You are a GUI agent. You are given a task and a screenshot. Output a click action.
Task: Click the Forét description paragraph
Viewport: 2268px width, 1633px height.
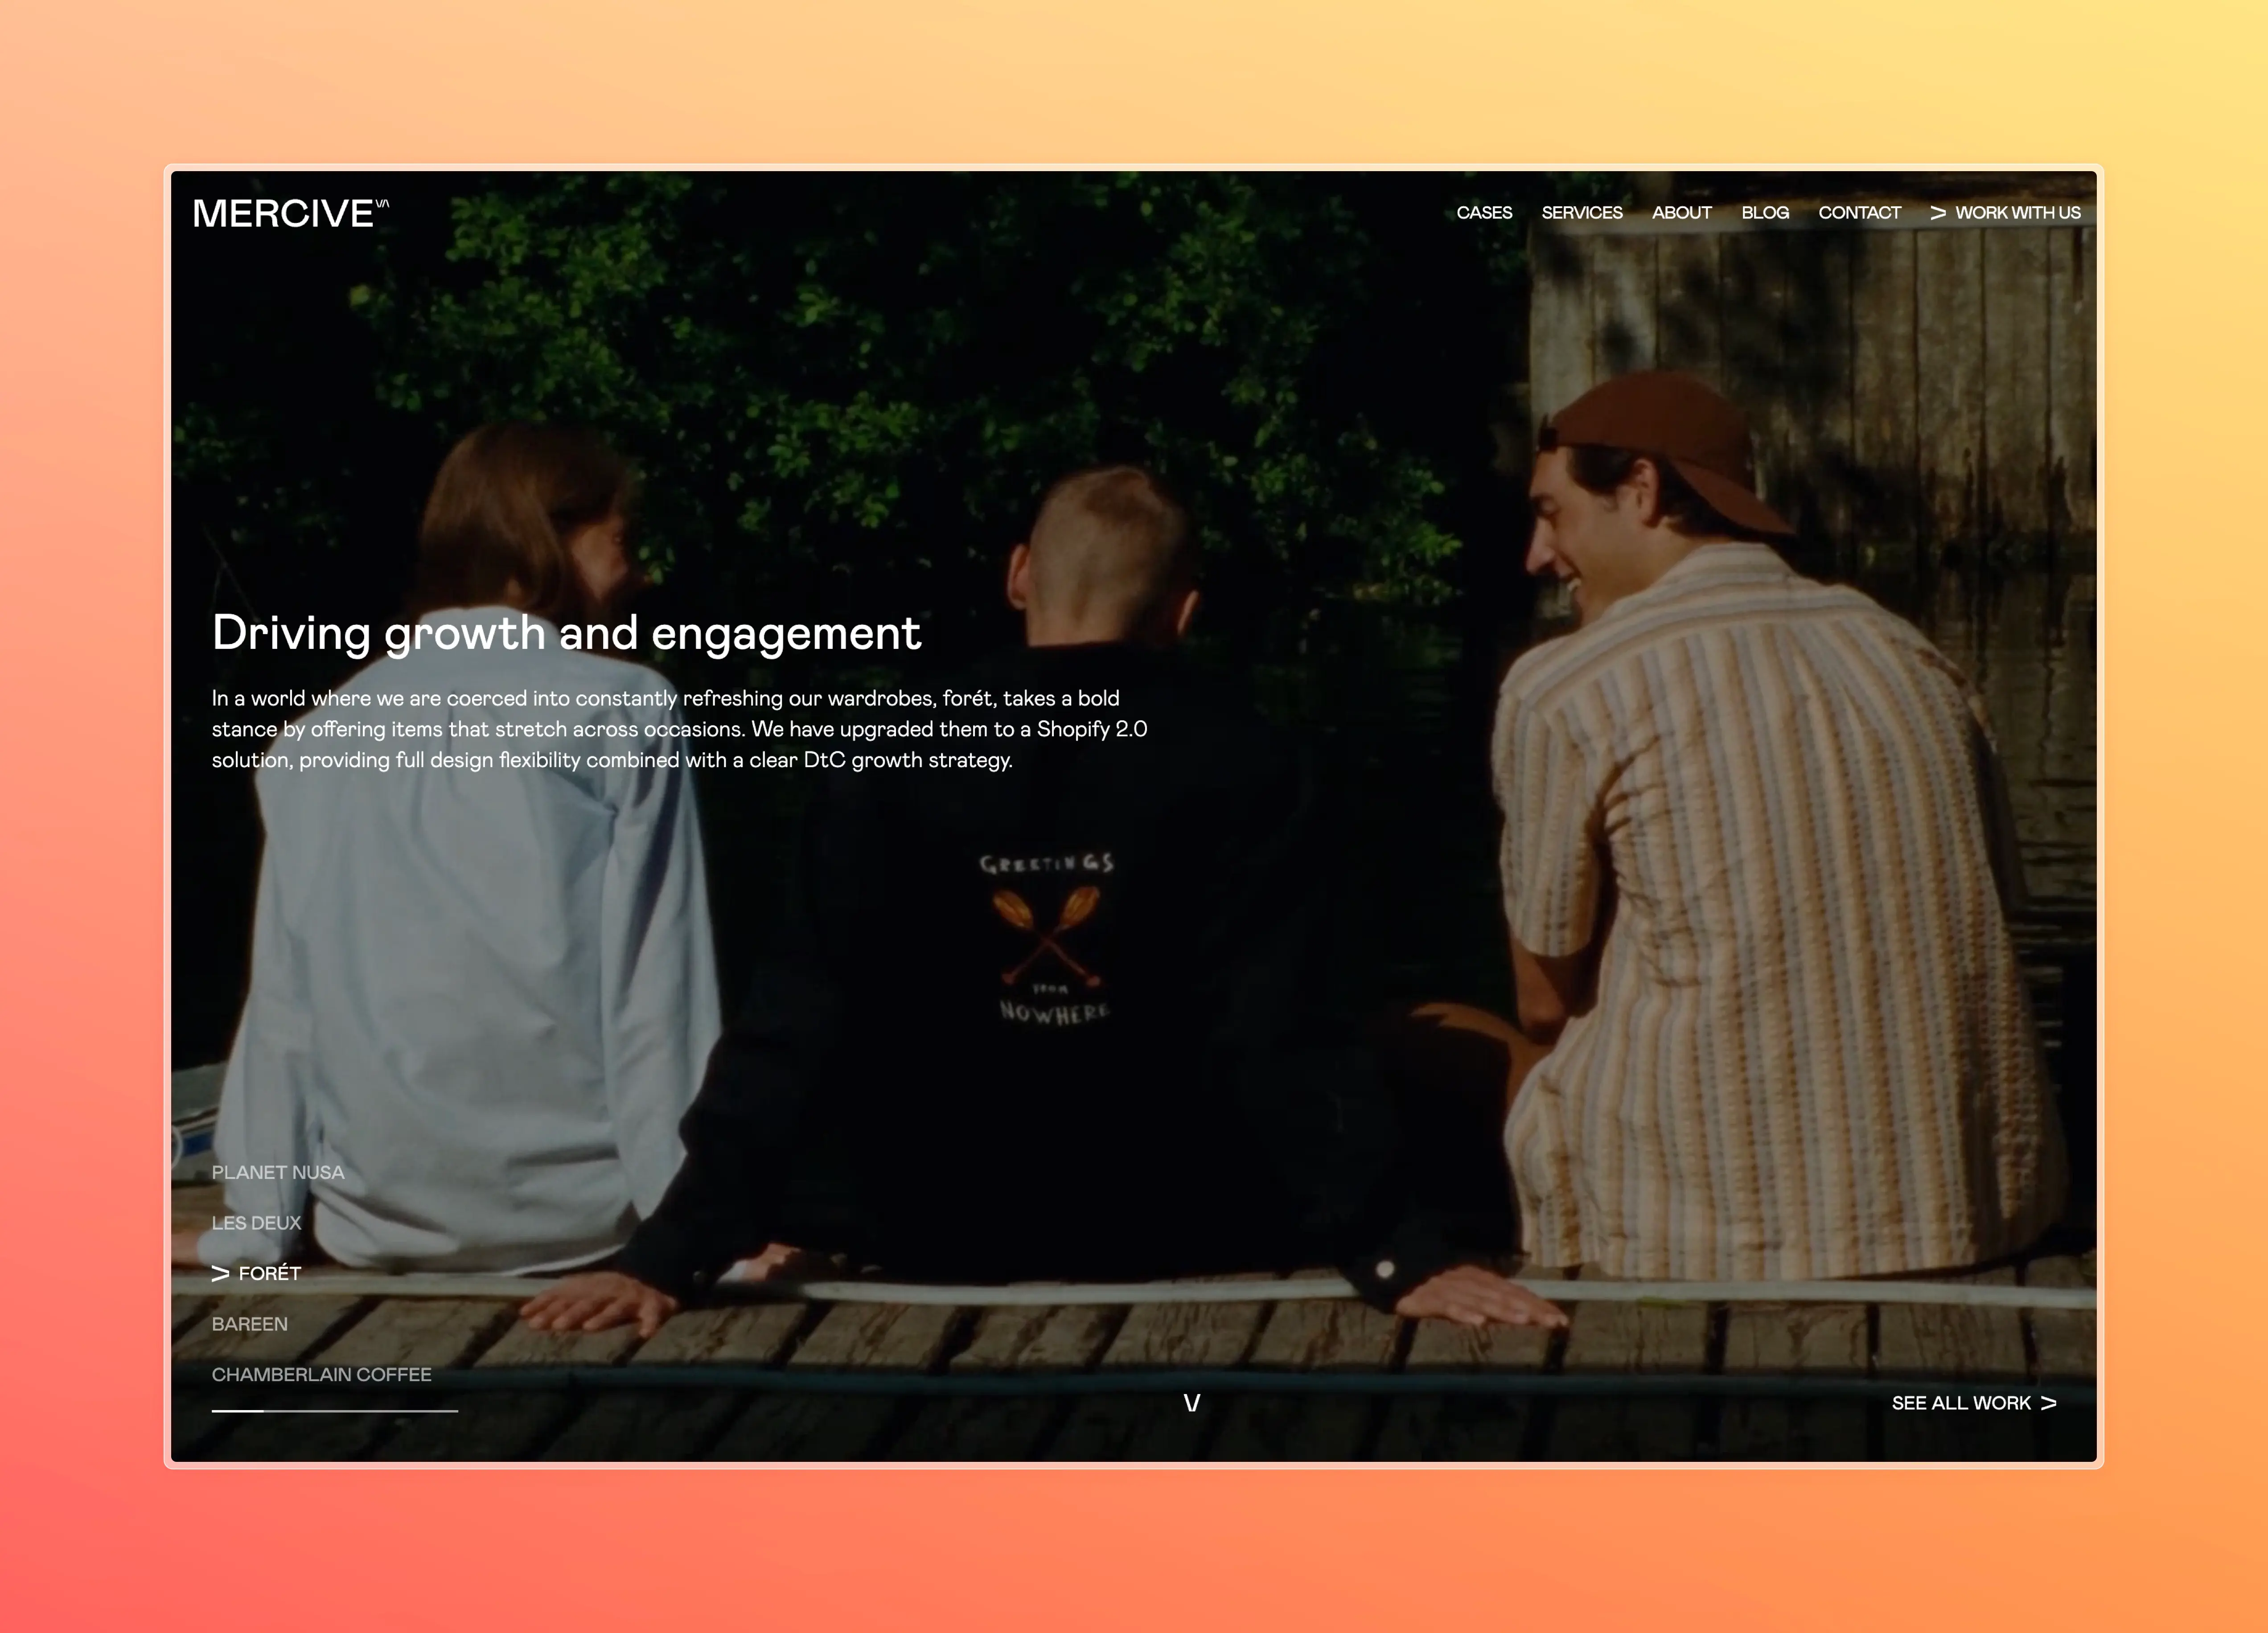pyautogui.click(x=680, y=729)
